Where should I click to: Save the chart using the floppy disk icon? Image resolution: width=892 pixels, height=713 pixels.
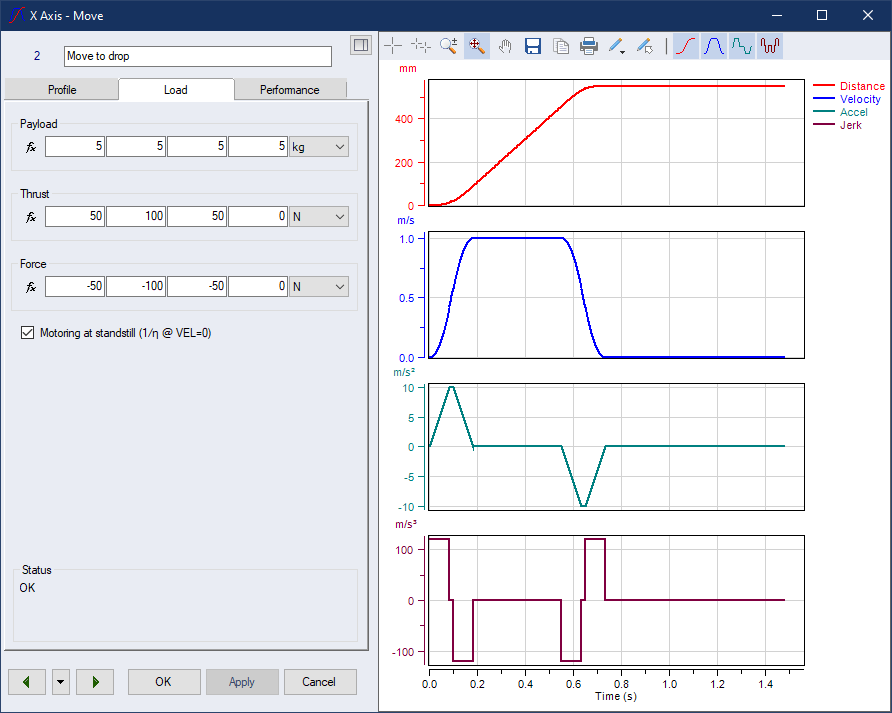point(533,45)
